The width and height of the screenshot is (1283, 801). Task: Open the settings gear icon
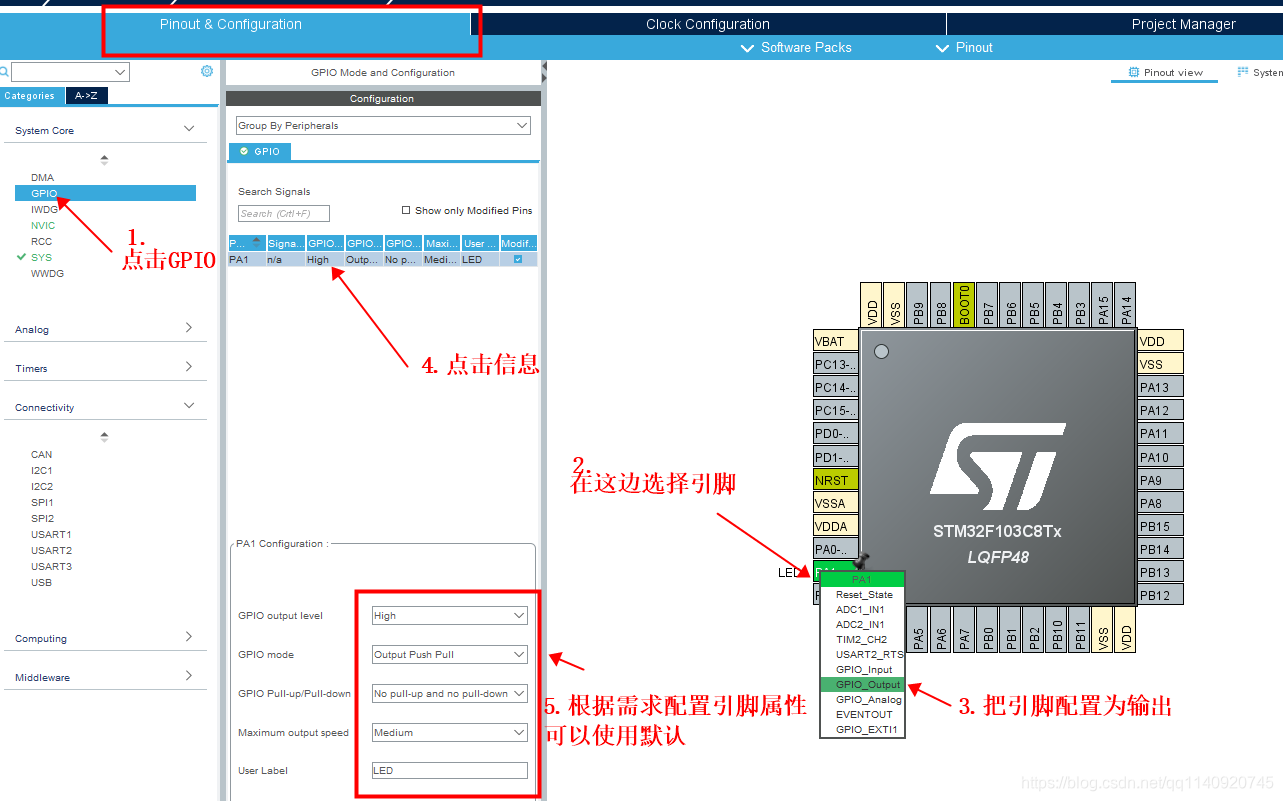click(207, 71)
